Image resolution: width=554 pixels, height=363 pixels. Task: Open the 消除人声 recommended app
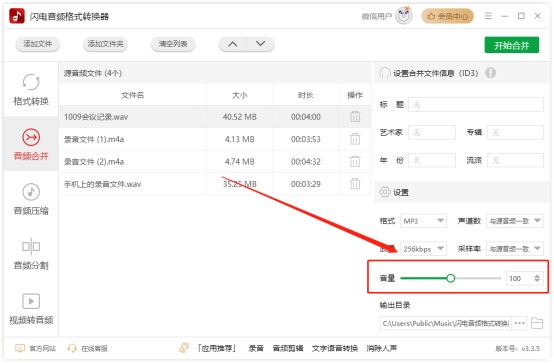coord(382,349)
